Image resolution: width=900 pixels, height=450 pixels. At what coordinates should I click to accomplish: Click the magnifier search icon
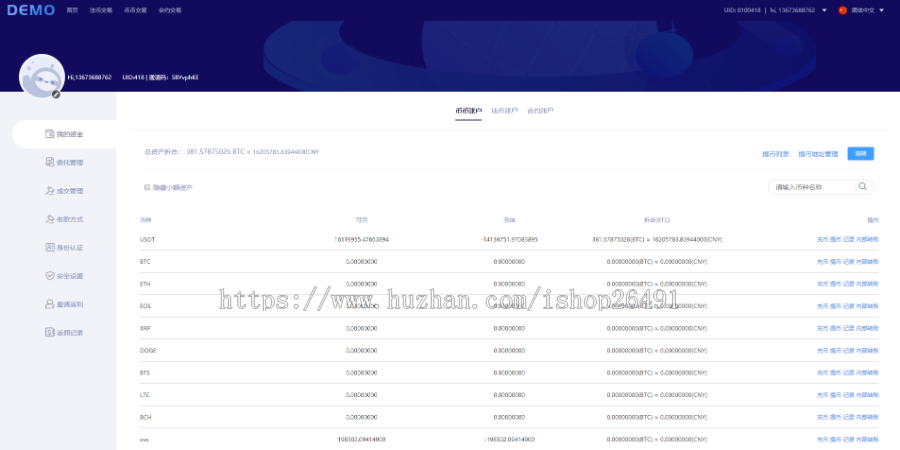[x=862, y=187]
